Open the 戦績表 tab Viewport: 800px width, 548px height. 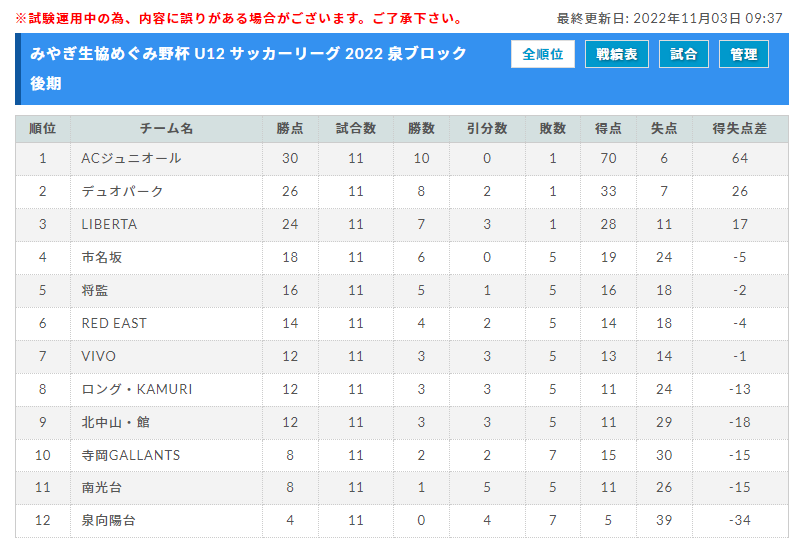point(616,54)
